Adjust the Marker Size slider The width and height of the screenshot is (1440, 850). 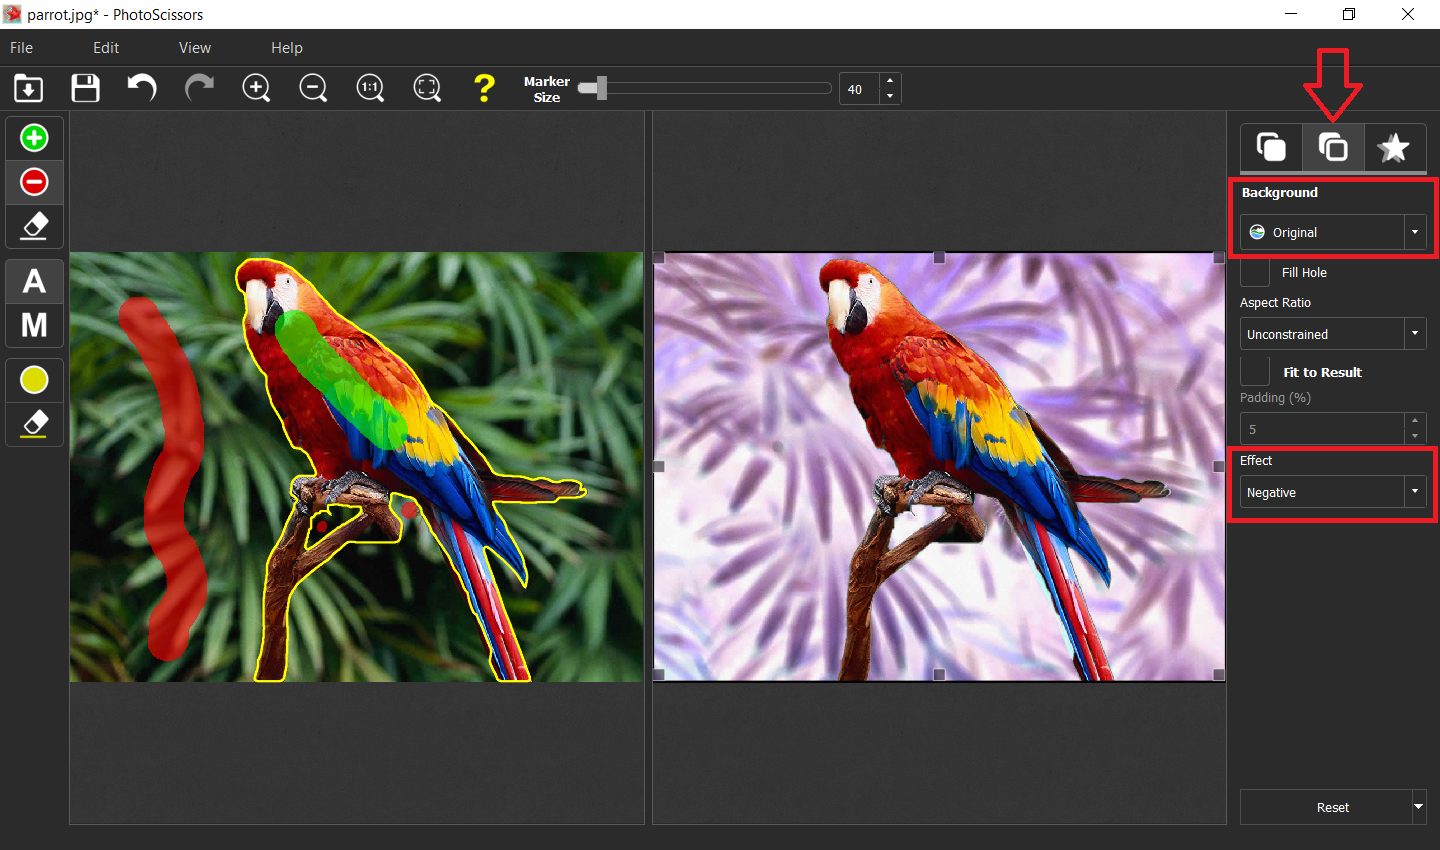(x=597, y=88)
